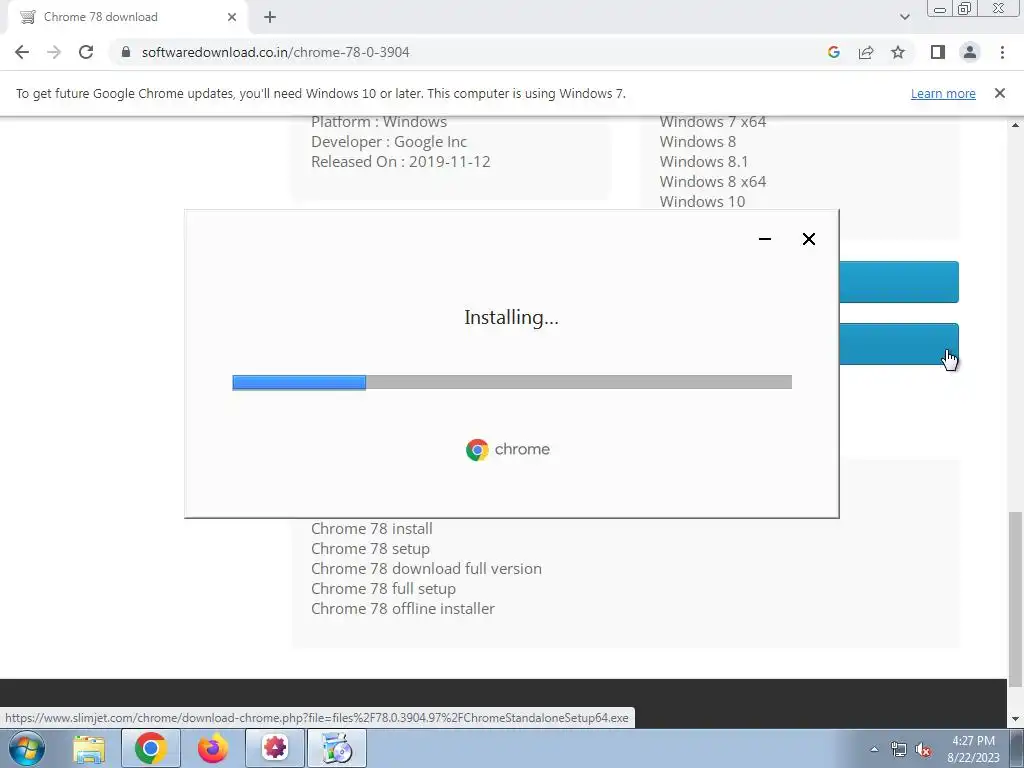Open Windows Explorer from taskbar
1024x768 pixels.
pyautogui.click(x=89, y=748)
